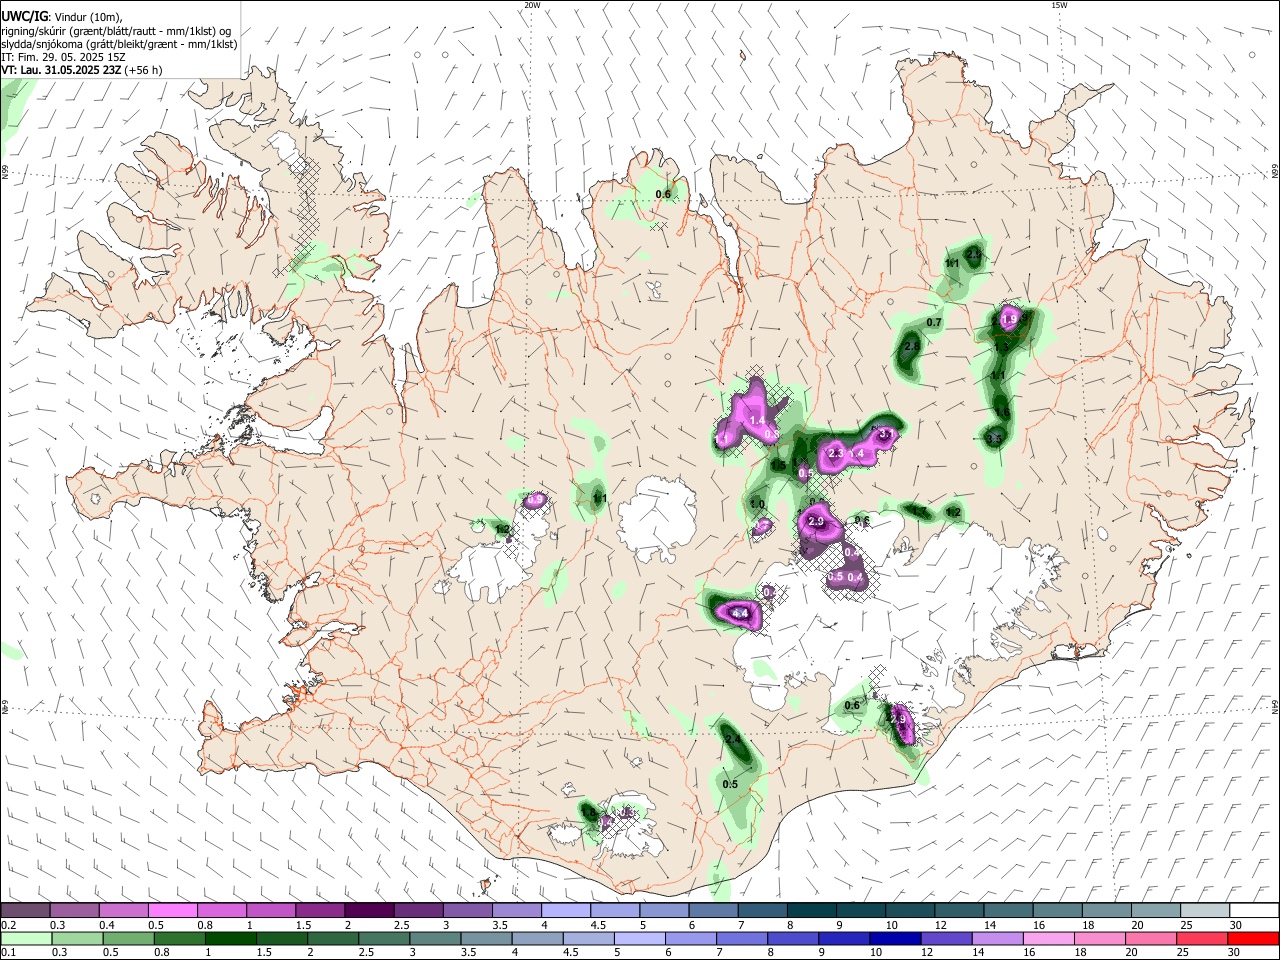Viewport: 1280px width, 960px height.
Task: Click the dark mauve 0.2–0.3 top-row swatch
Action: pos(25,911)
